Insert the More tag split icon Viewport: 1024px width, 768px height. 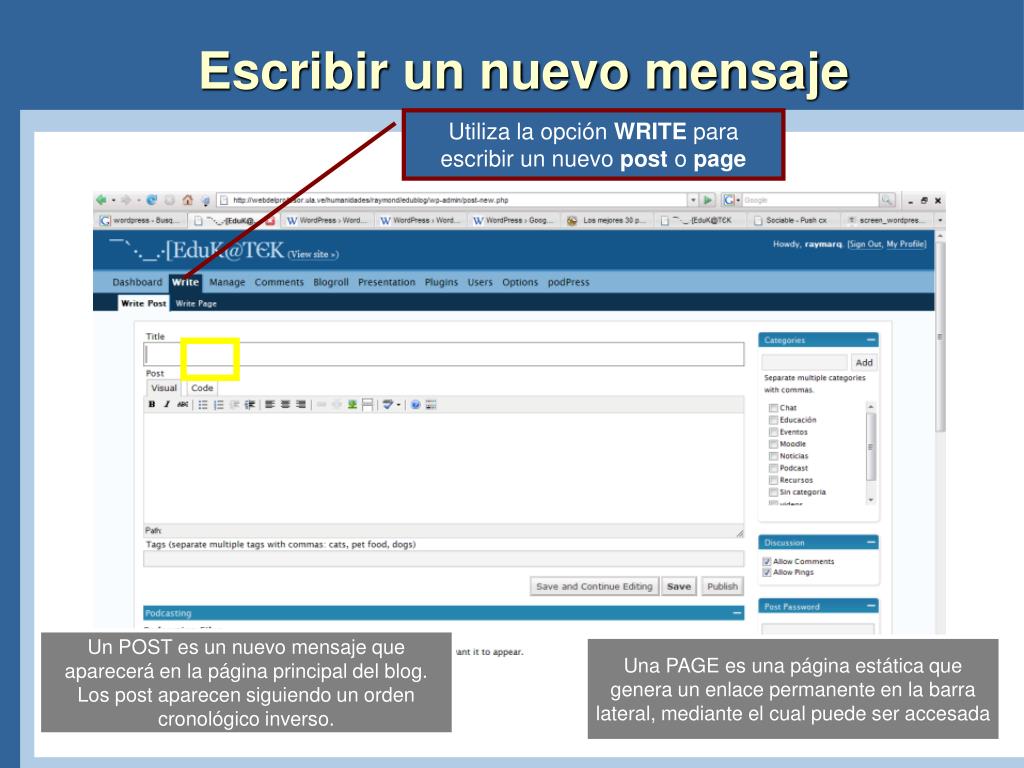[x=368, y=405]
